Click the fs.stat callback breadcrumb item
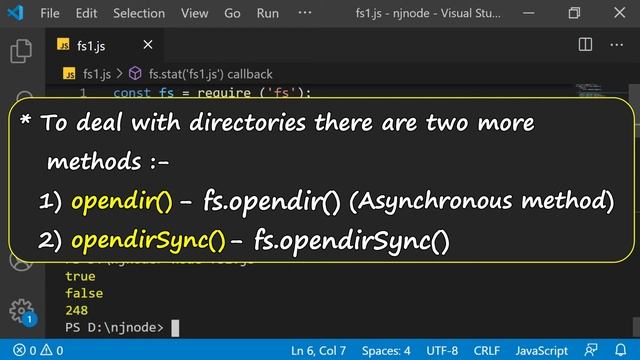Image resolution: width=640 pixels, height=360 pixels. point(210,74)
